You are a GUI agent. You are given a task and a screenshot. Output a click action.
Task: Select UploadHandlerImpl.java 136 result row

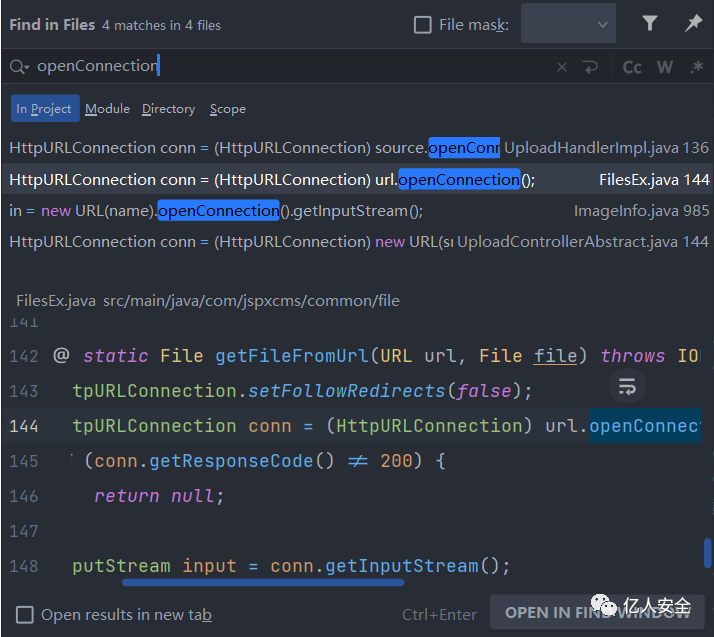pyautogui.click(x=357, y=148)
